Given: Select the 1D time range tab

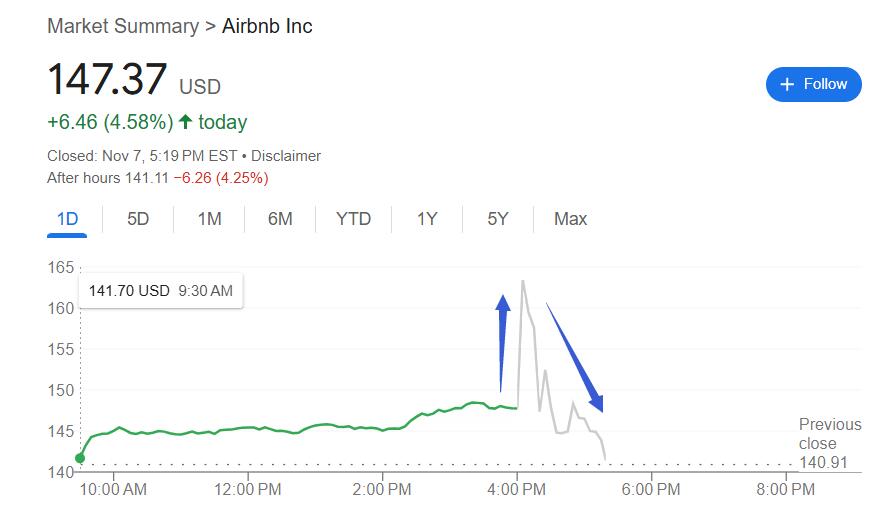Looking at the screenshot, I should [x=67, y=219].
